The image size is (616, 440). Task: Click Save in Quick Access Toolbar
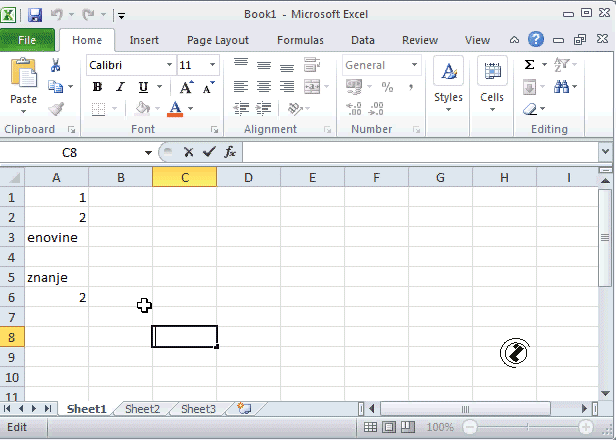(35, 15)
